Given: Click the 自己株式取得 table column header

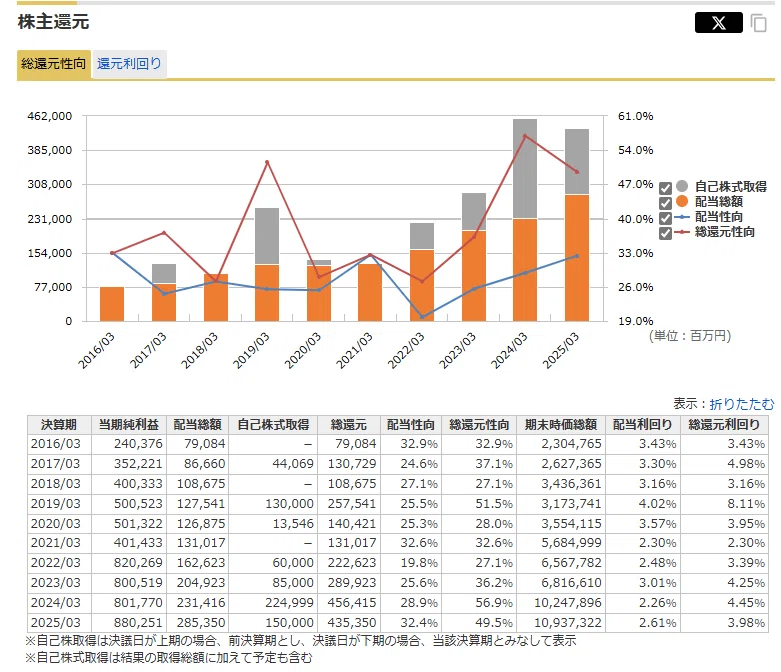Looking at the screenshot, I should pos(273,425).
